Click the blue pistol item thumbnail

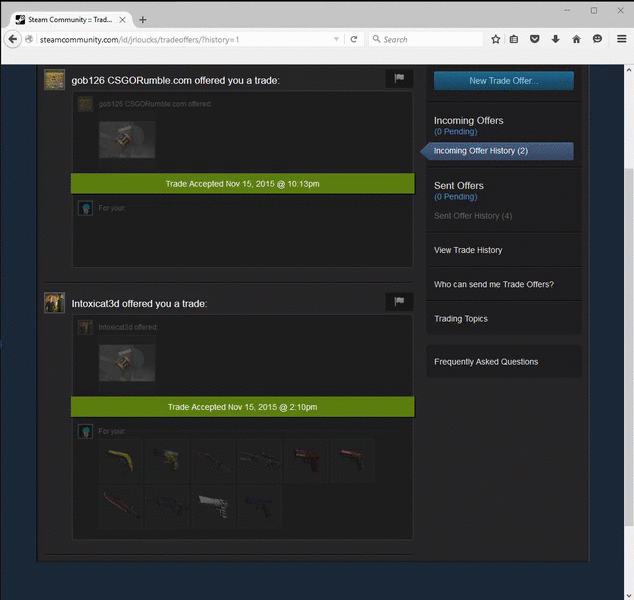tap(260, 506)
